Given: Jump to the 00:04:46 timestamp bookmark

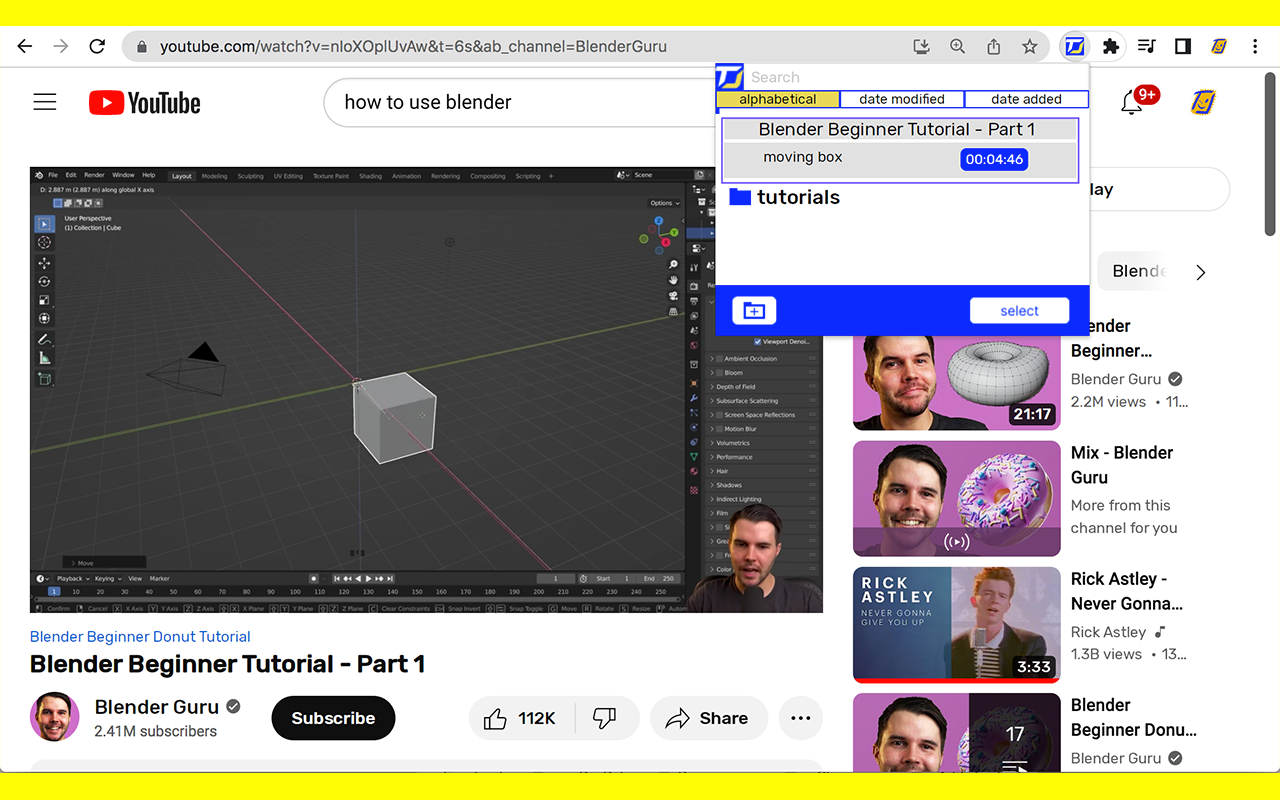Looking at the screenshot, I should click(x=994, y=159).
